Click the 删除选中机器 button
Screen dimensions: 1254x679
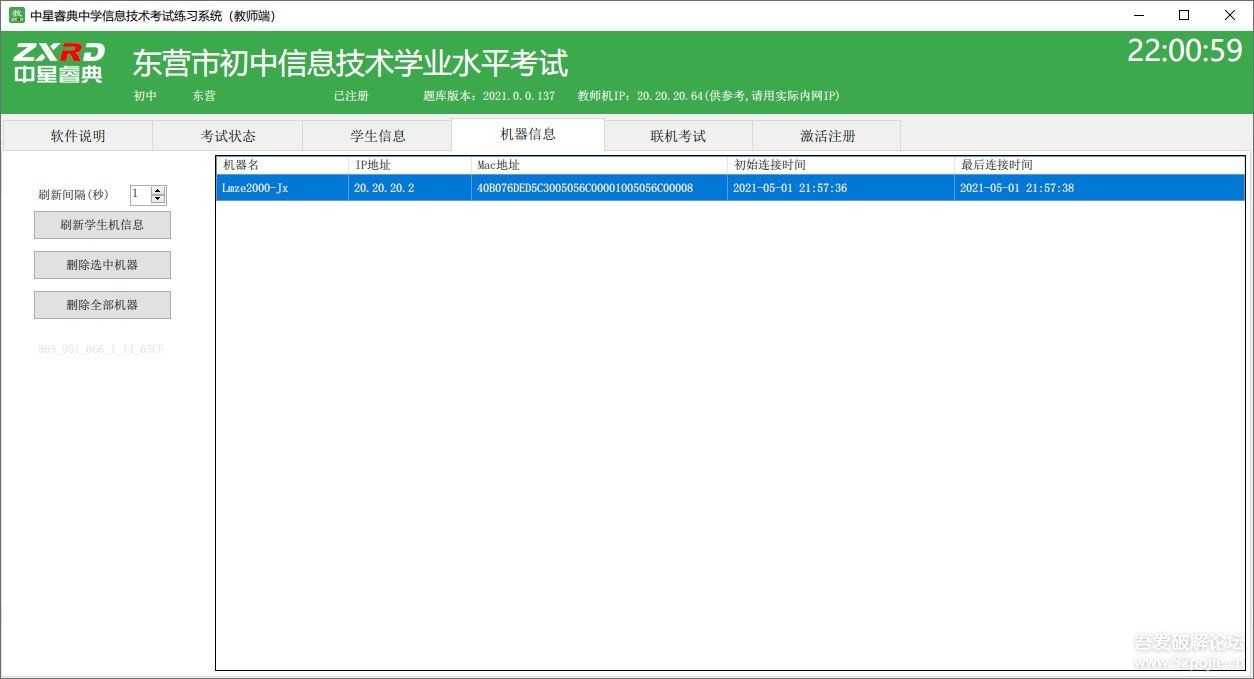pyautogui.click(x=102, y=264)
